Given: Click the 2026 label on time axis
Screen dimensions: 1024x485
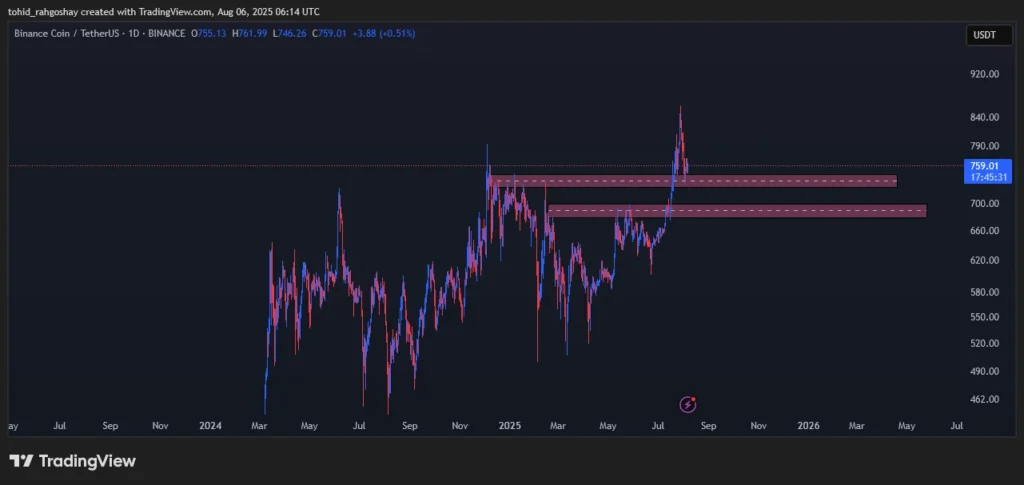Looking at the screenshot, I should [x=808, y=426].
